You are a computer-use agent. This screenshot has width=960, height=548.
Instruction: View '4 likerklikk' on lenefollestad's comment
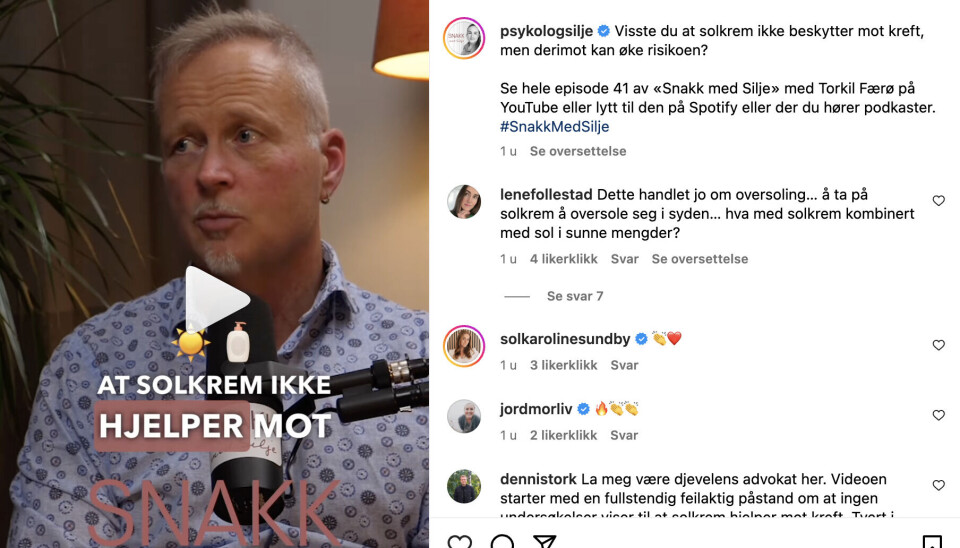(564, 259)
